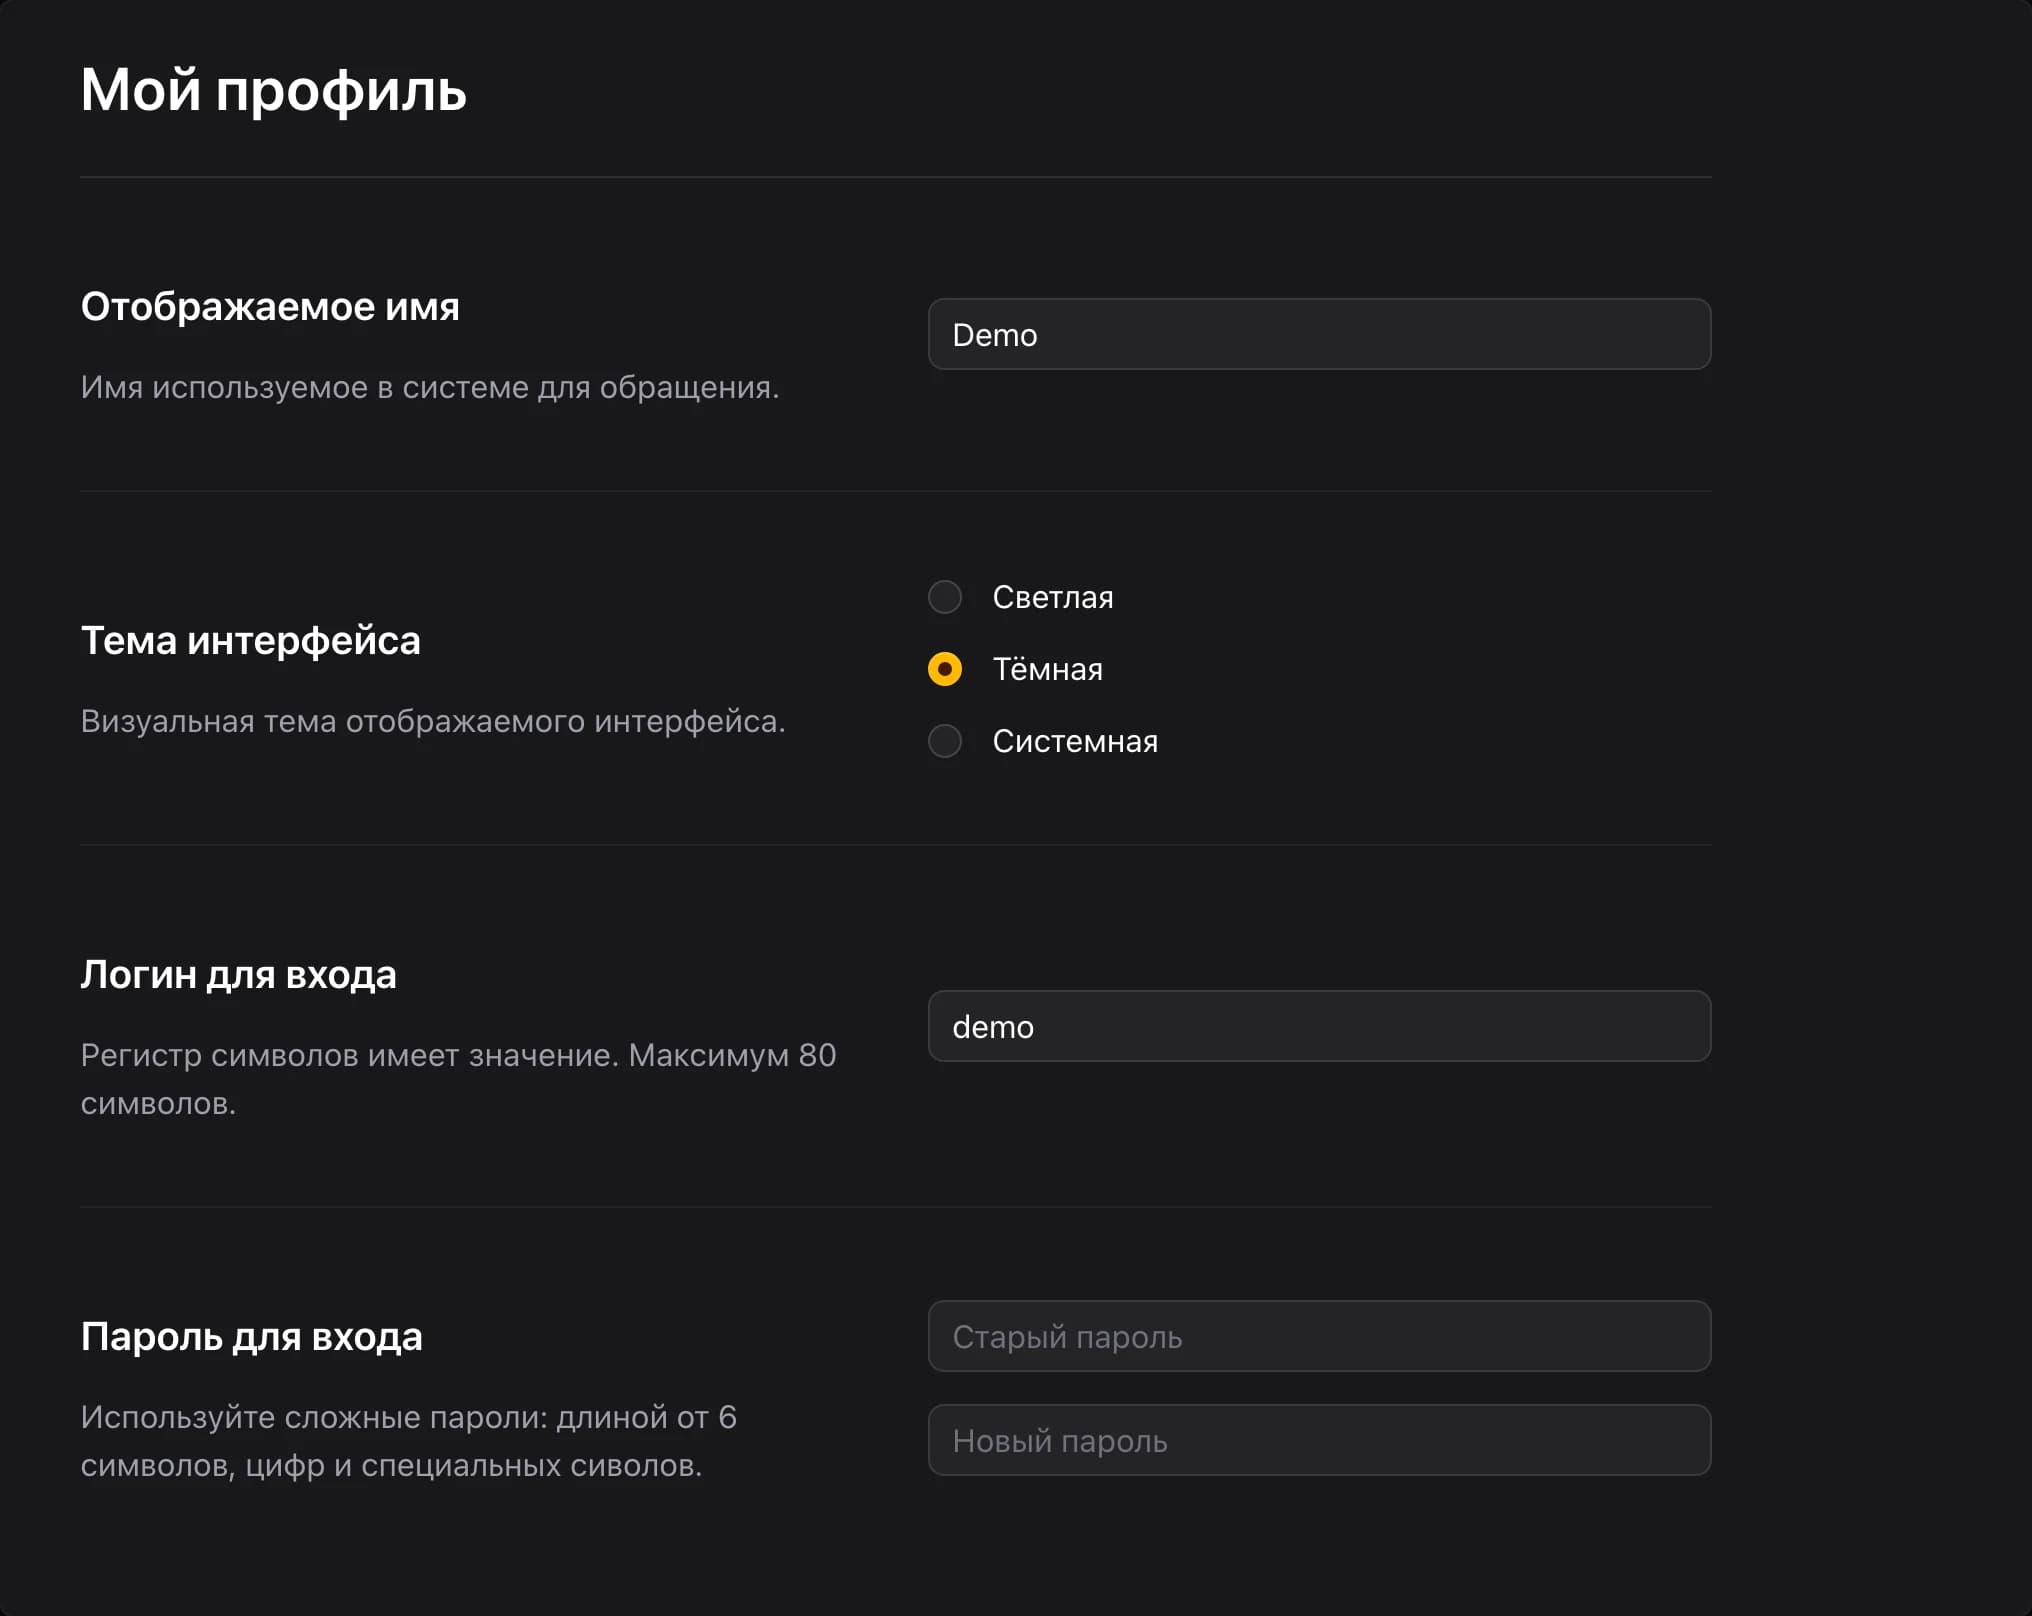Image resolution: width=2032 pixels, height=1616 pixels.
Task: Click the Логин для входа section title
Action: tap(238, 975)
